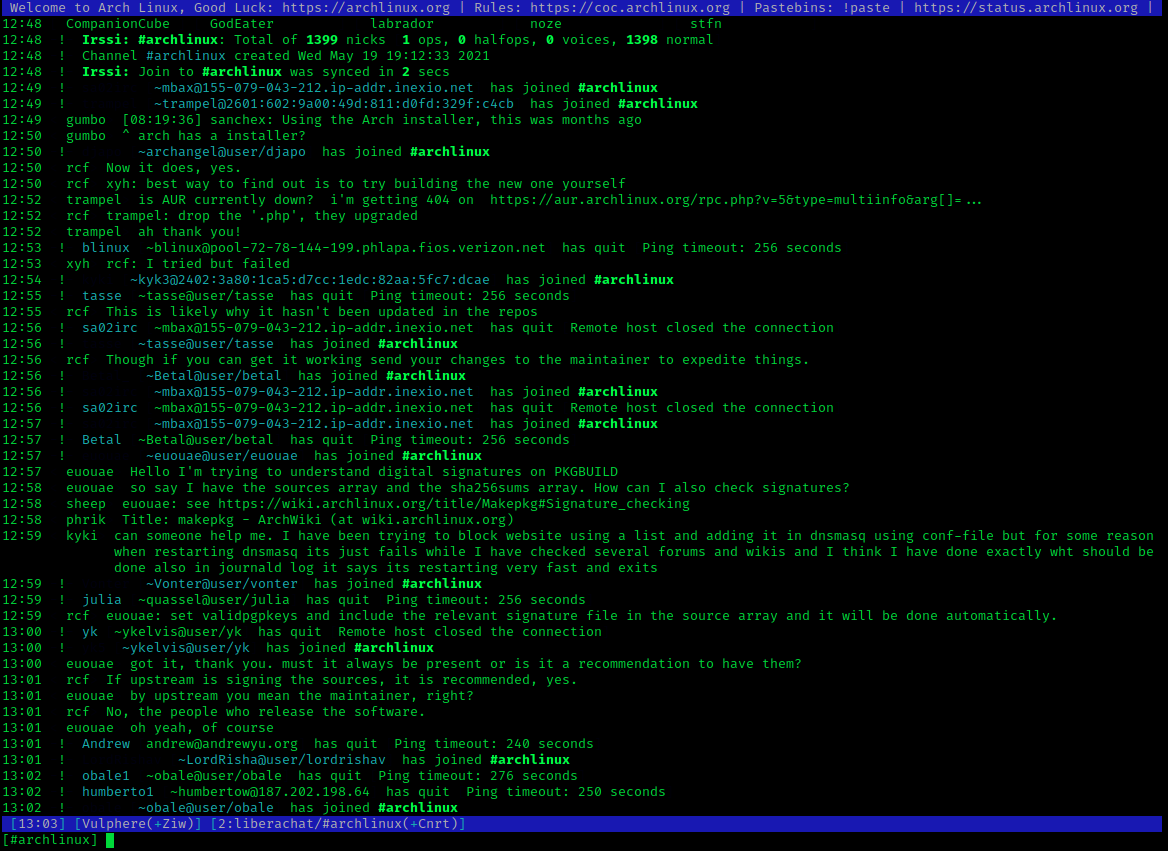Screen dimensions: 1168x851
Task: Click the kyki nick on dnsmasq message
Action: (x=82, y=536)
